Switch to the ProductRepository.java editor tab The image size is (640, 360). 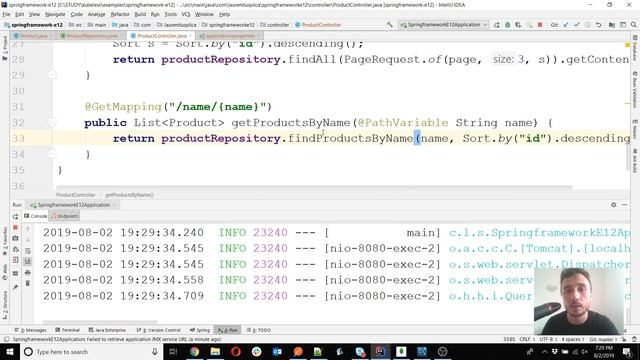(90, 36)
